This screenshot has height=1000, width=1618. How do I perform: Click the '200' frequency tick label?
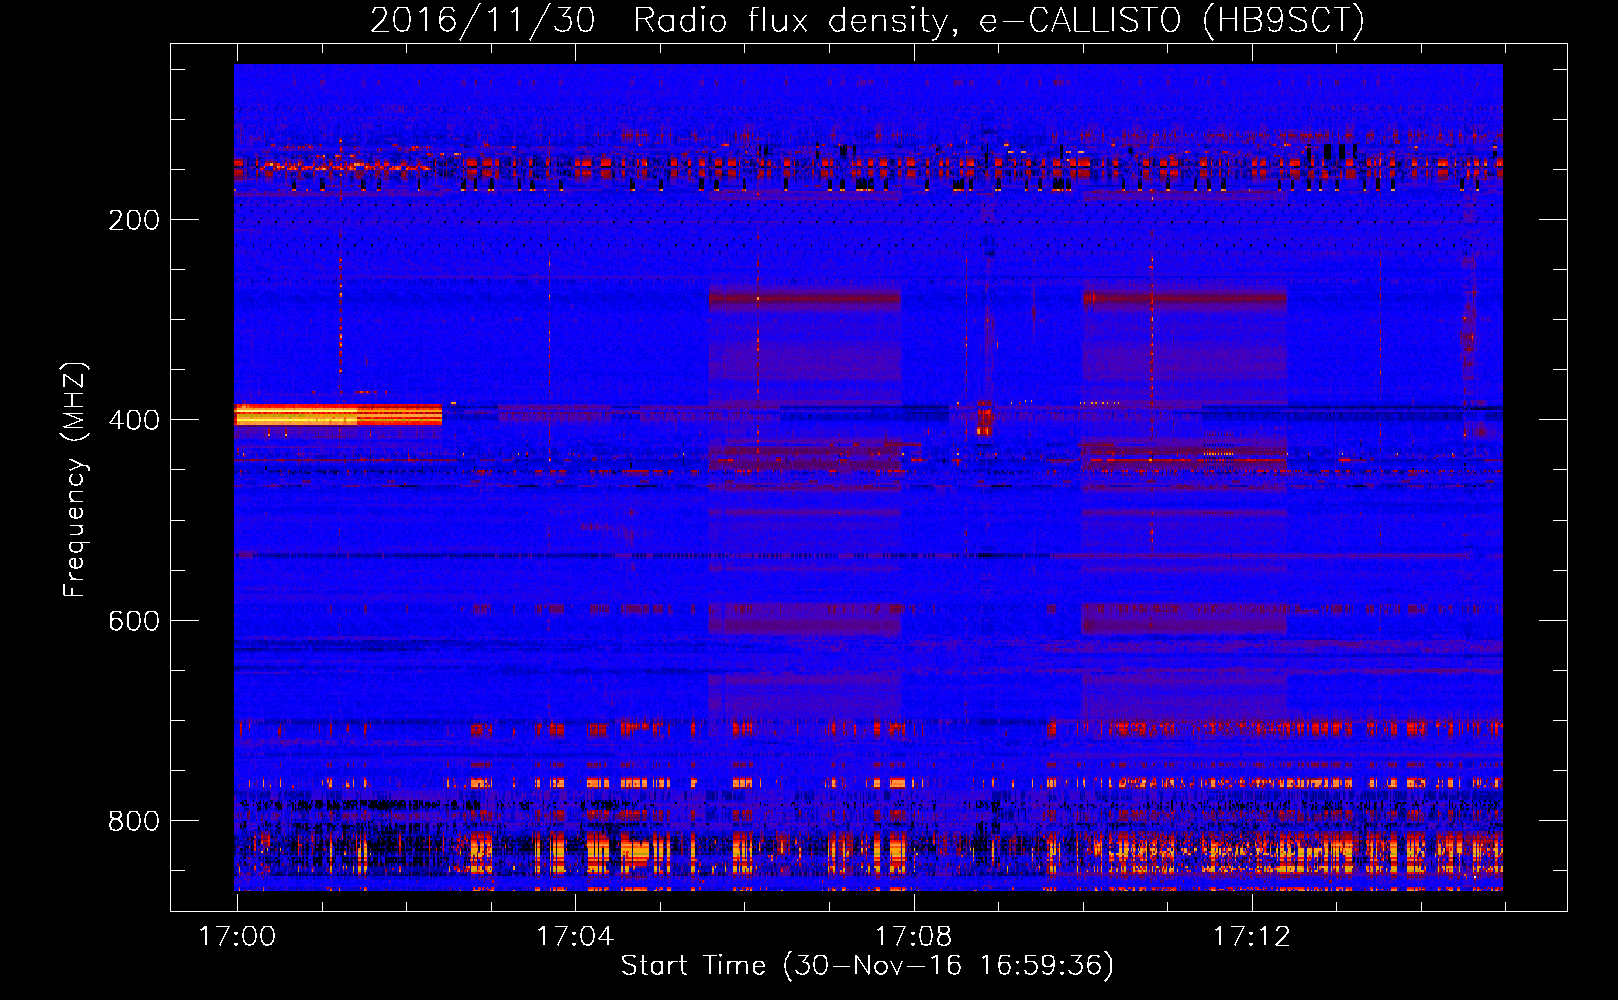point(134,220)
